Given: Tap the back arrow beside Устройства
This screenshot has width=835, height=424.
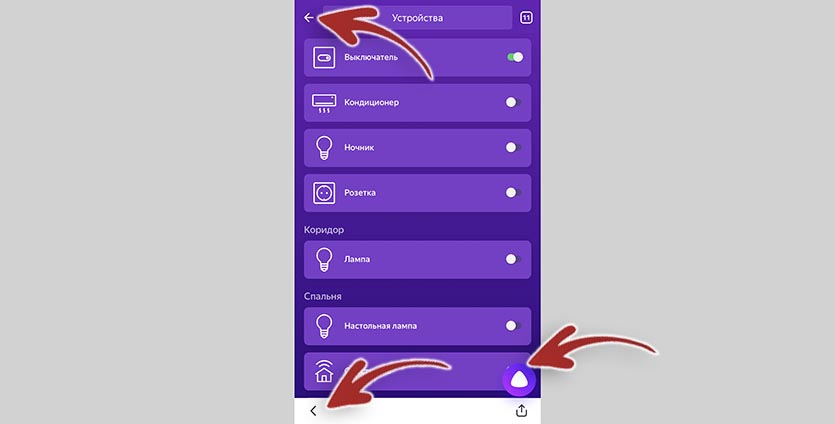Looking at the screenshot, I should pos(309,18).
